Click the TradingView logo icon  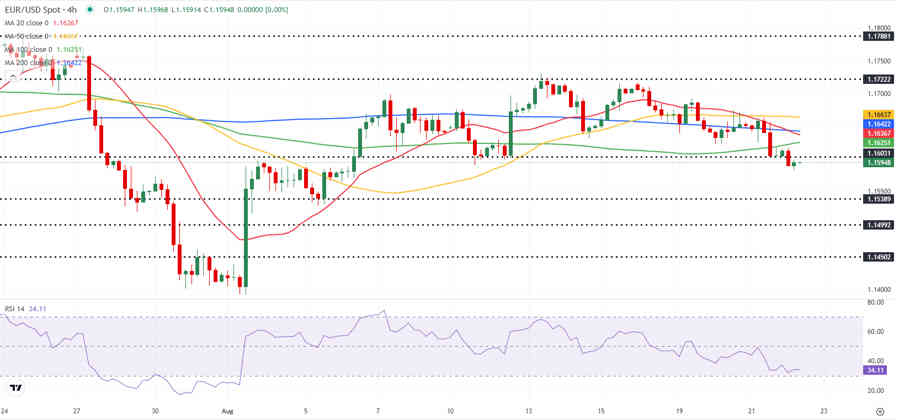[17, 388]
